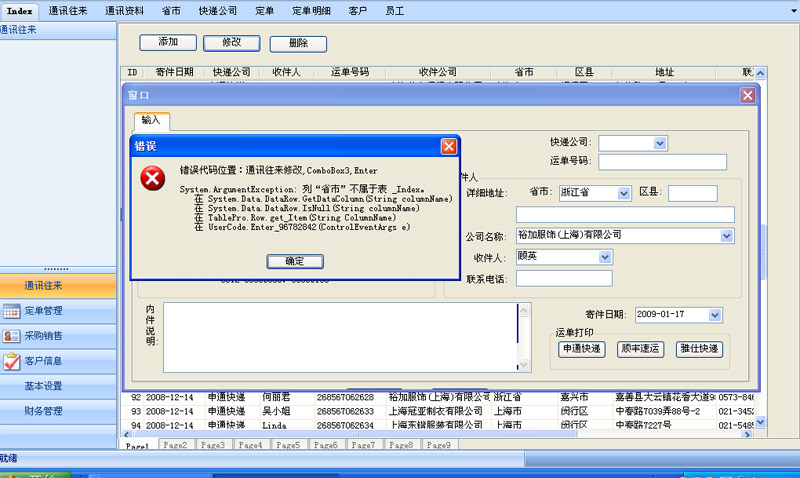Image resolution: width=800 pixels, height=478 pixels.
Task: Print waybill with 雅仕快递 button
Action: click(x=699, y=349)
